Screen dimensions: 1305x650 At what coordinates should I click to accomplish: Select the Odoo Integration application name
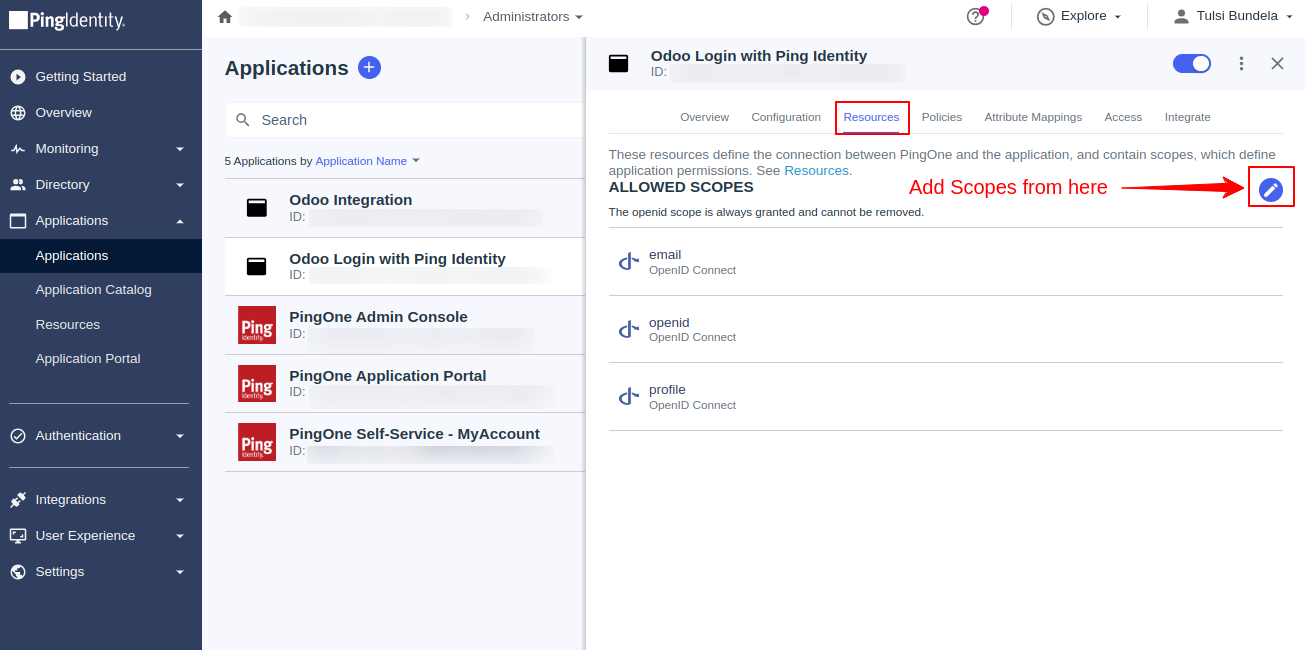coord(350,200)
